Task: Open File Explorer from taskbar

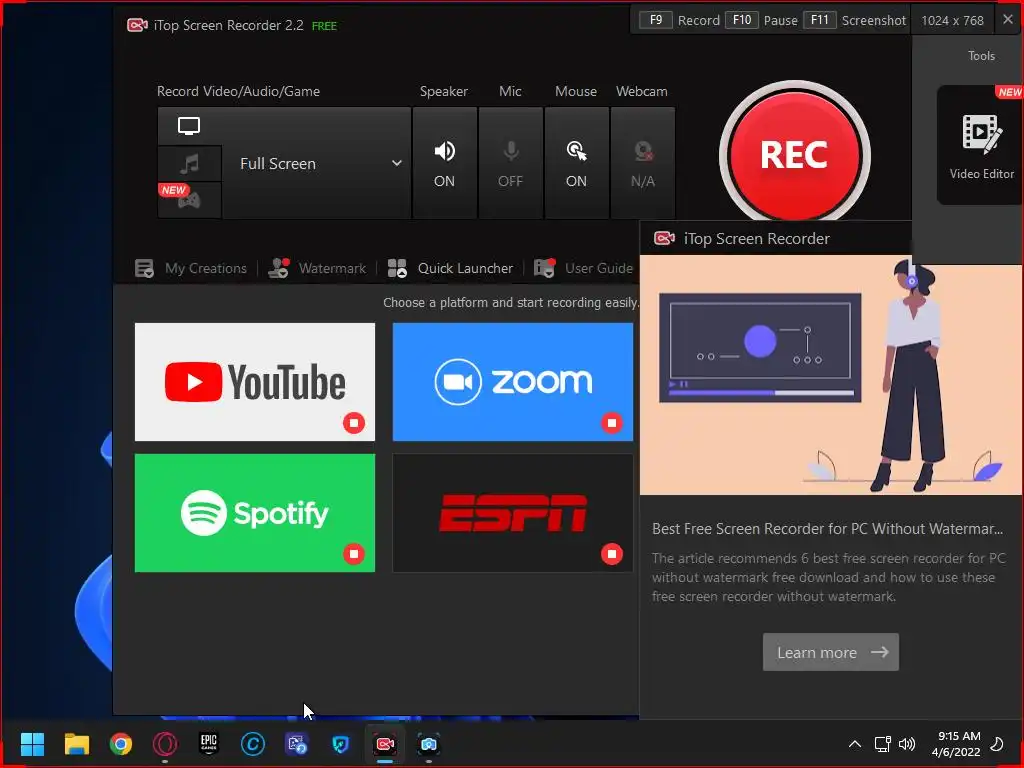Action: (76, 744)
